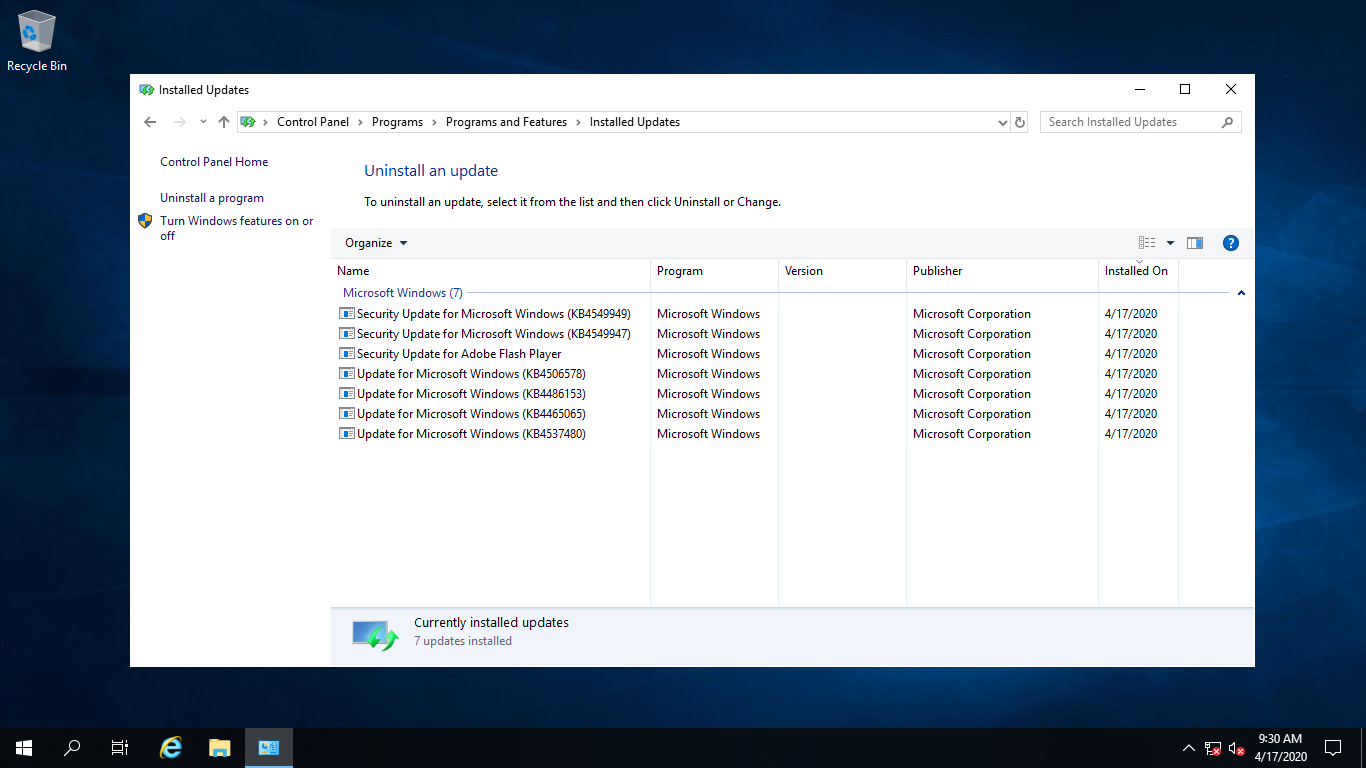The width and height of the screenshot is (1366, 768).
Task: Click the taskbar clock showing 9:30 AM
Action: (x=1282, y=748)
